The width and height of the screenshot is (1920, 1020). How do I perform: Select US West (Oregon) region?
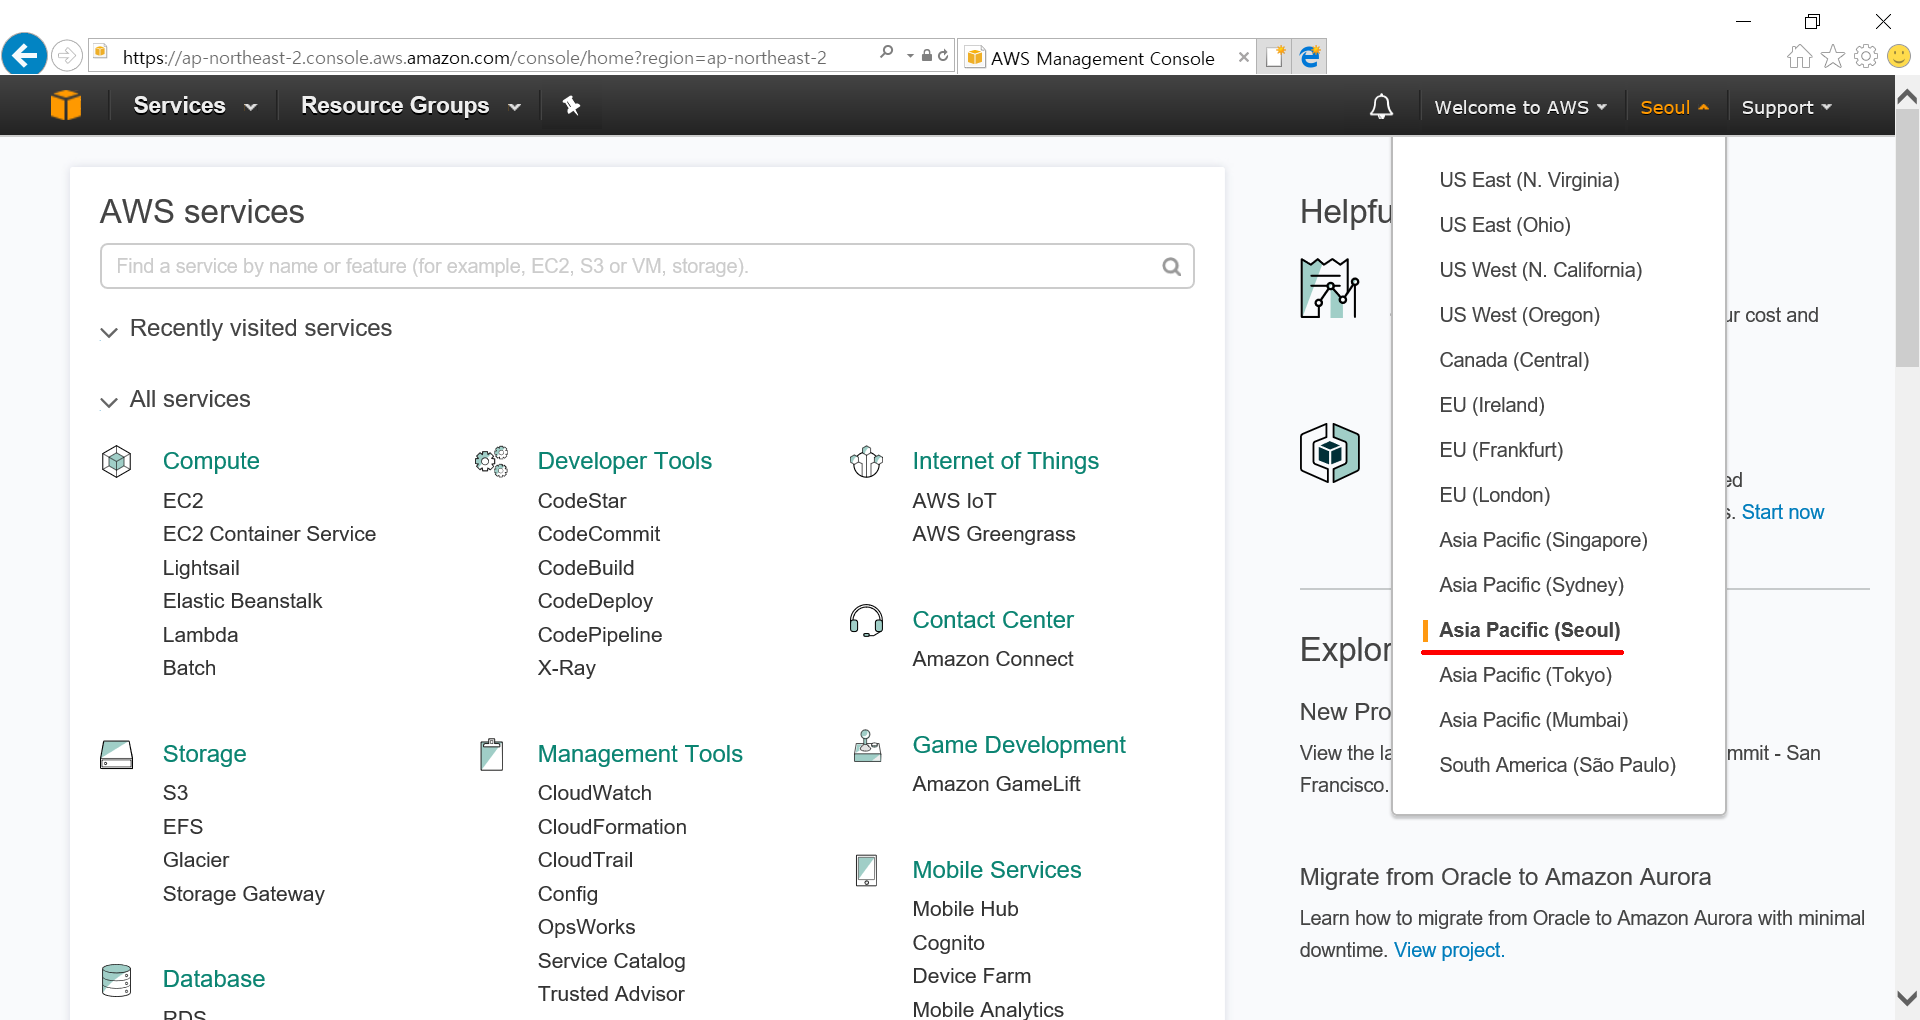[1519, 315]
